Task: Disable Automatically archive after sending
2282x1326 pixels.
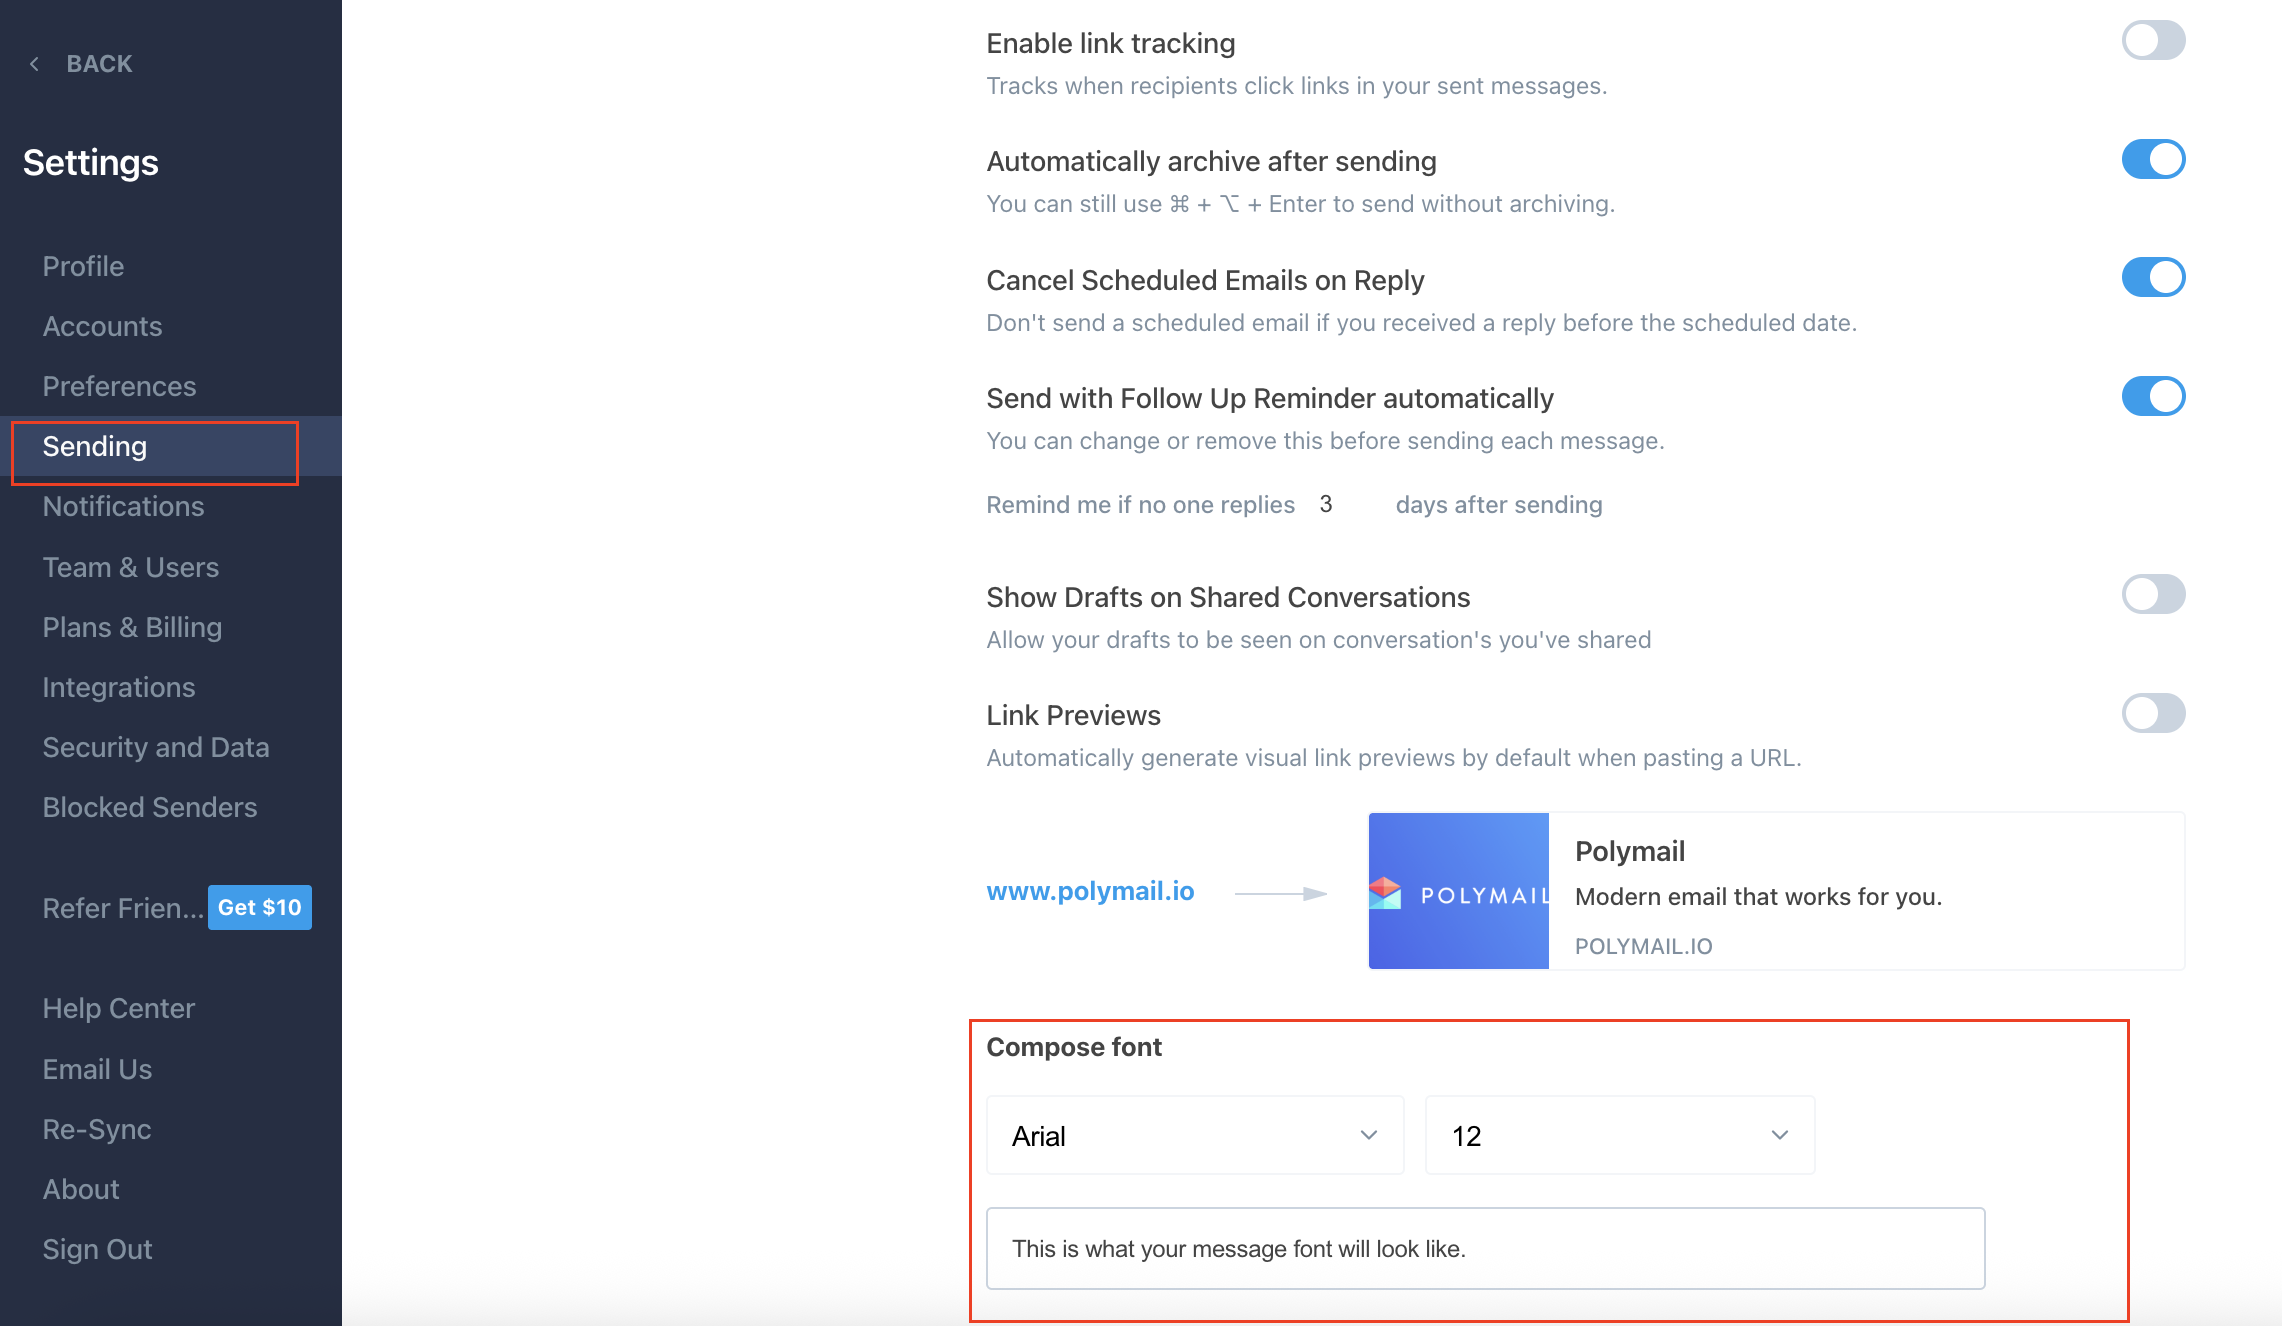Action: point(2153,159)
